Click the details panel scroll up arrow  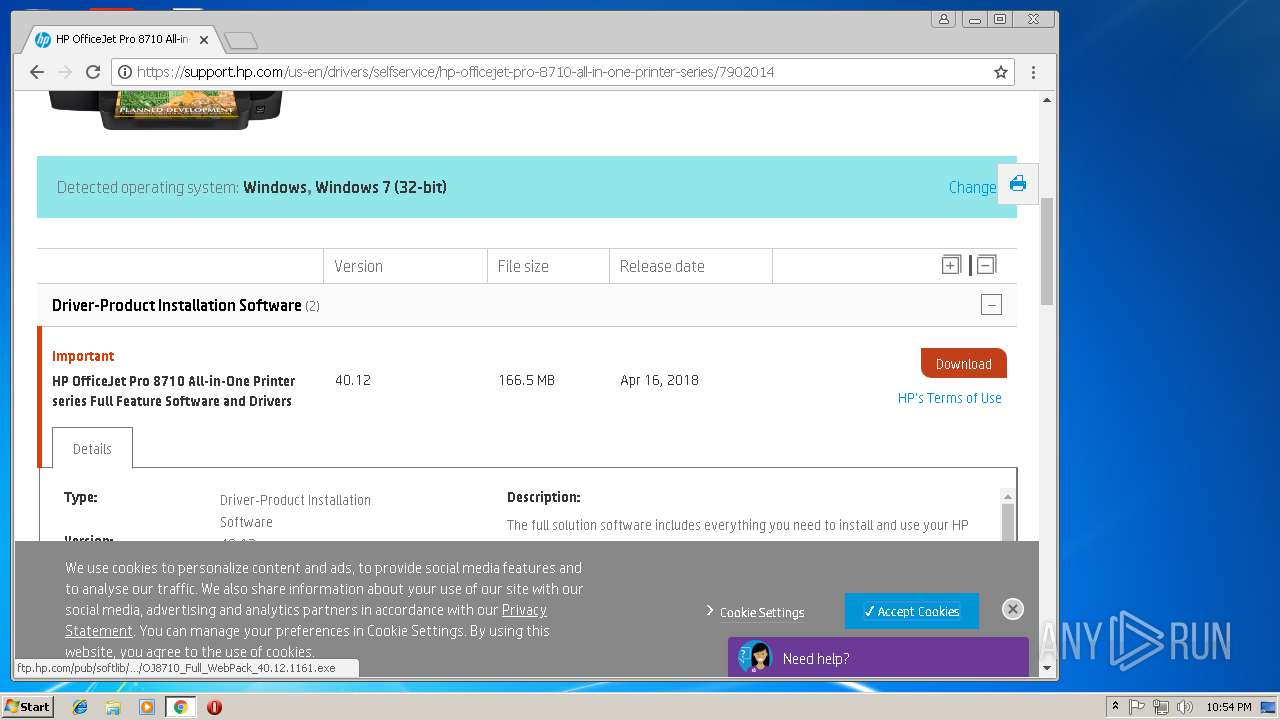coord(1007,497)
